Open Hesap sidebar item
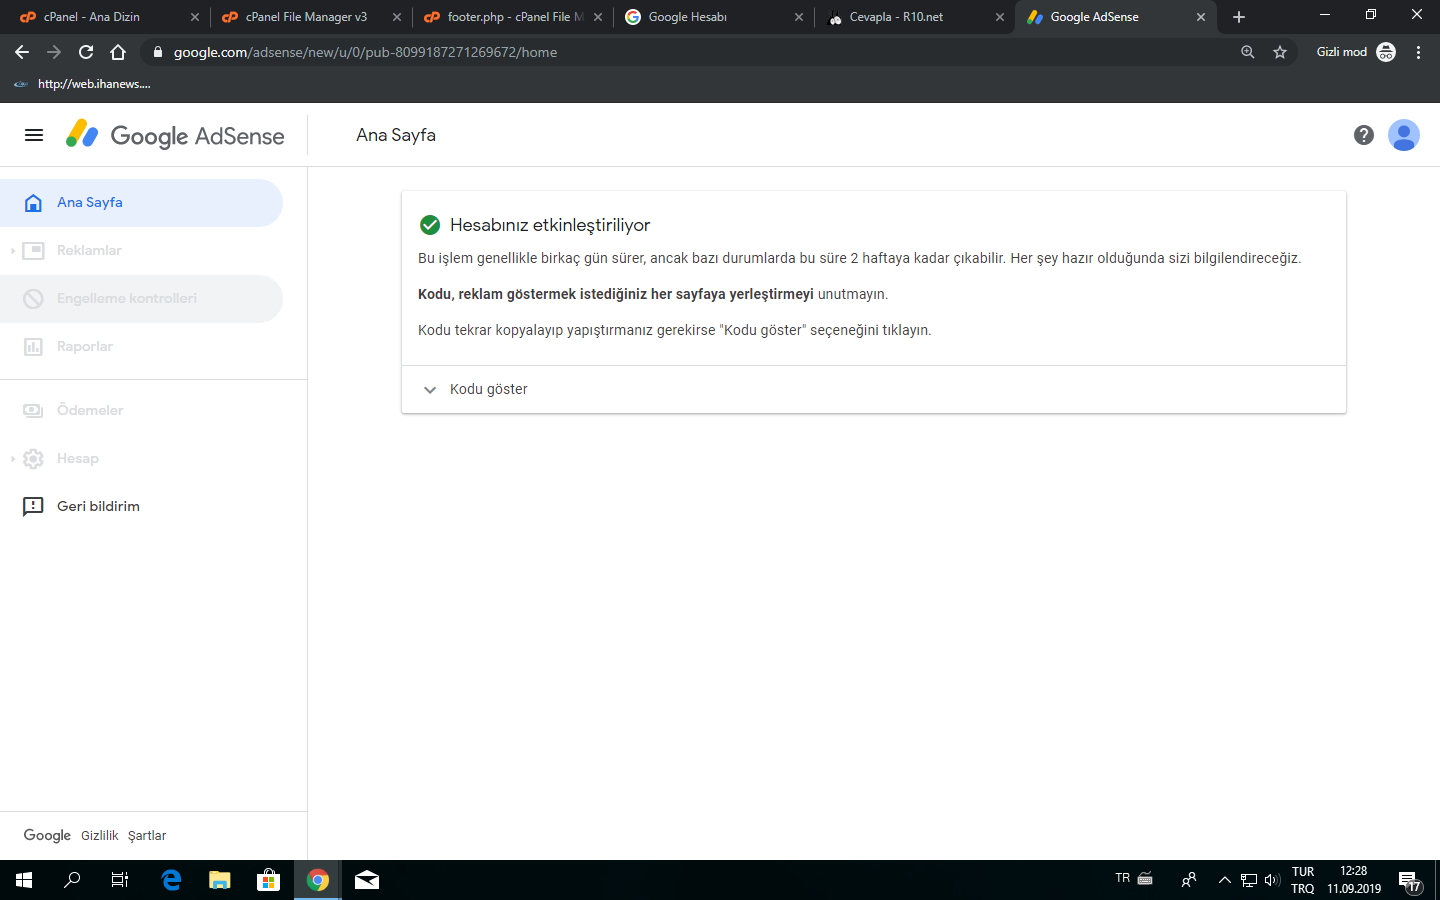This screenshot has height=900, width=1440. tap(141, 459)
